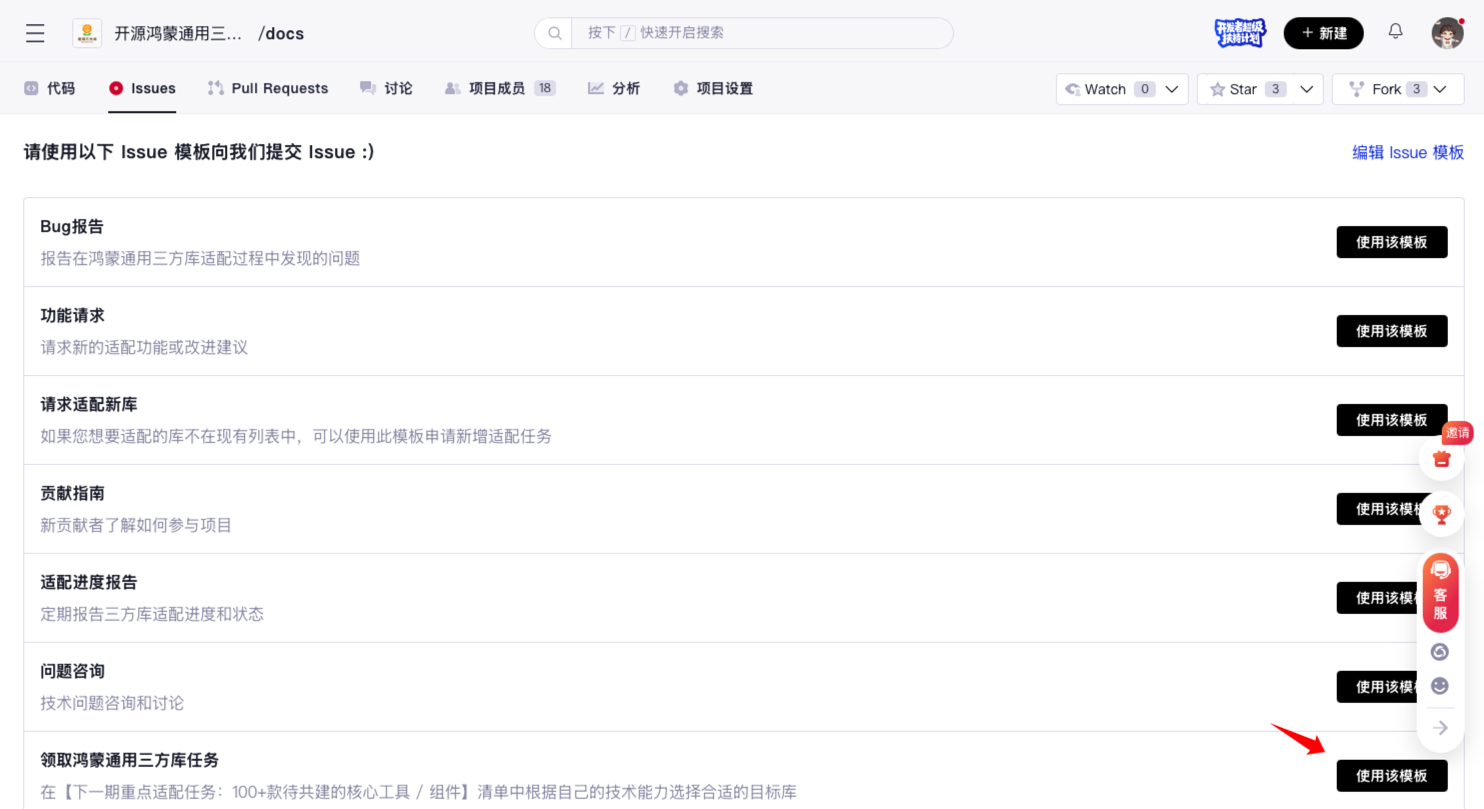
Task: Fork this repository
Action: pos(1386,89)
